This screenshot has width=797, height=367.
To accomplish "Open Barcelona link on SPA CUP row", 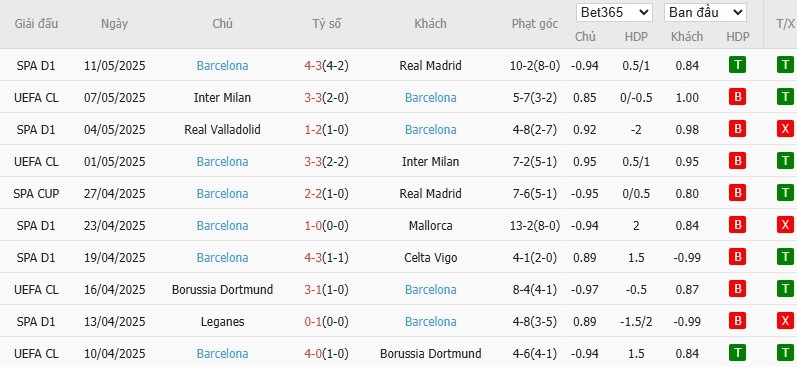I will coord(223,194).
